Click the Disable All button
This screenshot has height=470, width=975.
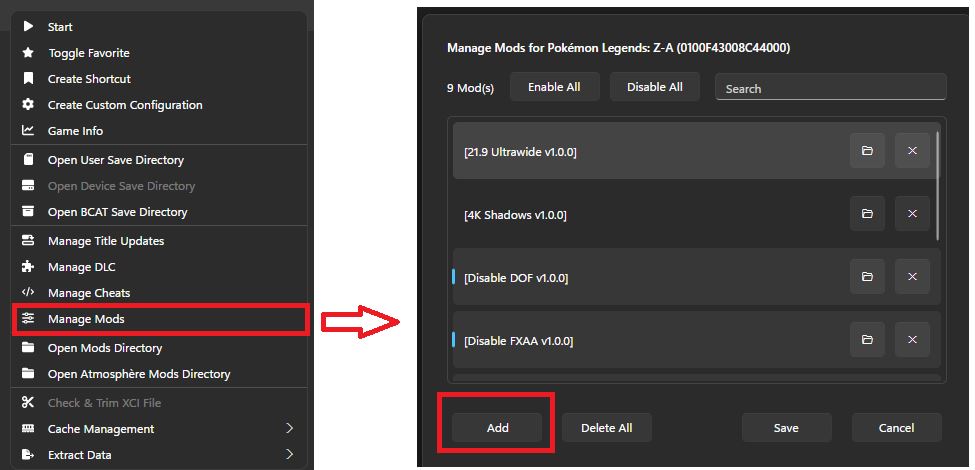coord(655,87)
